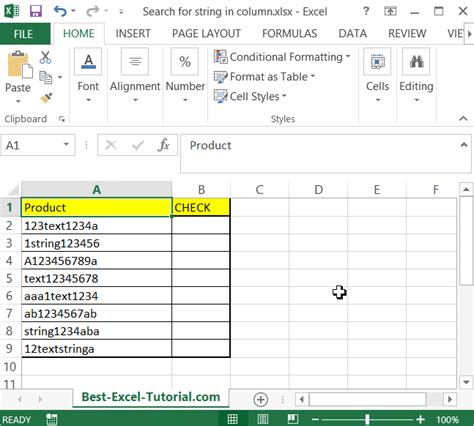Image resolution: width=474 pixels, height=426 pixels.
Task: Click the Insert Function fx button
Action: coord(164,145)
